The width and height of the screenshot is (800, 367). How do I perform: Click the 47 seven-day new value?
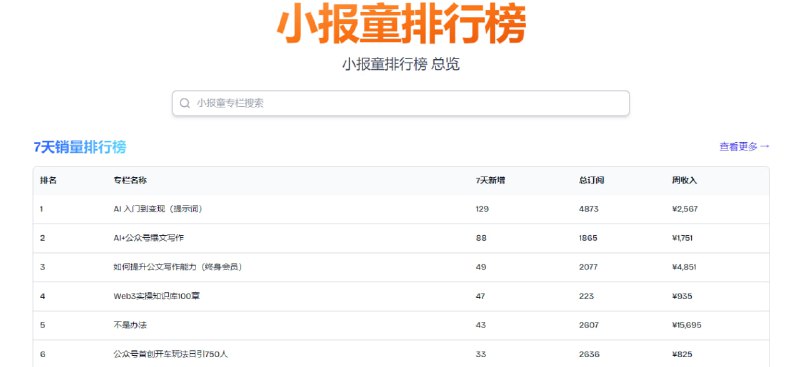480,296
